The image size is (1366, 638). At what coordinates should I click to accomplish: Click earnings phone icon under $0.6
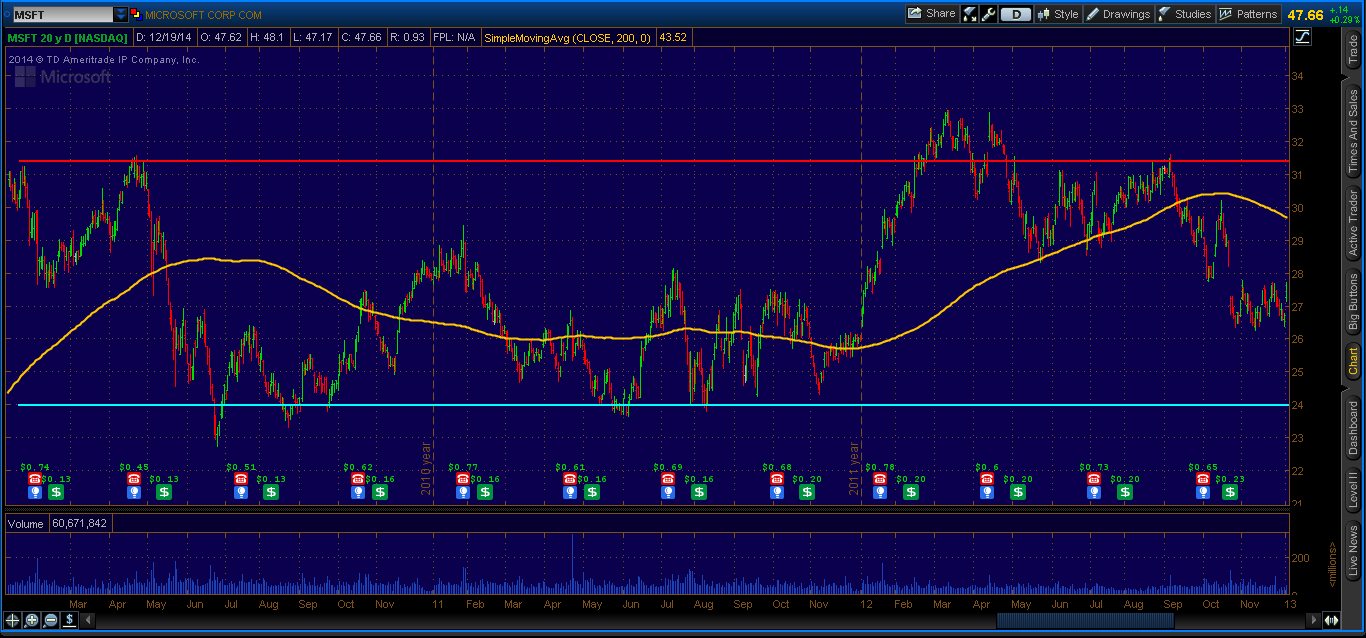pos(987,479)
